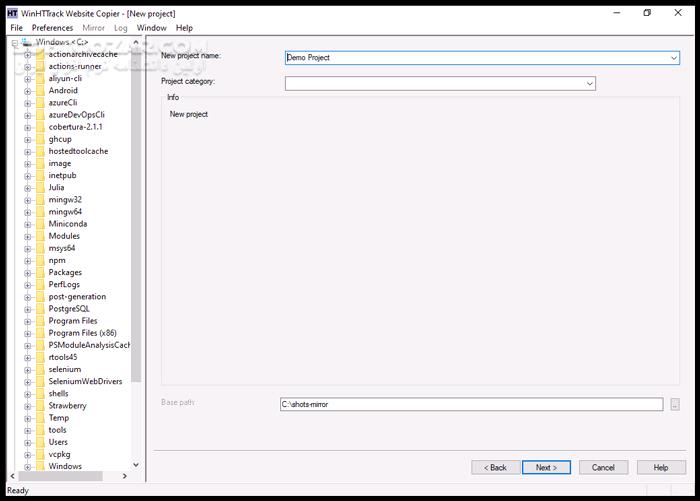
Task: Click the browse button next to Base path
Action: click(675, 405)
